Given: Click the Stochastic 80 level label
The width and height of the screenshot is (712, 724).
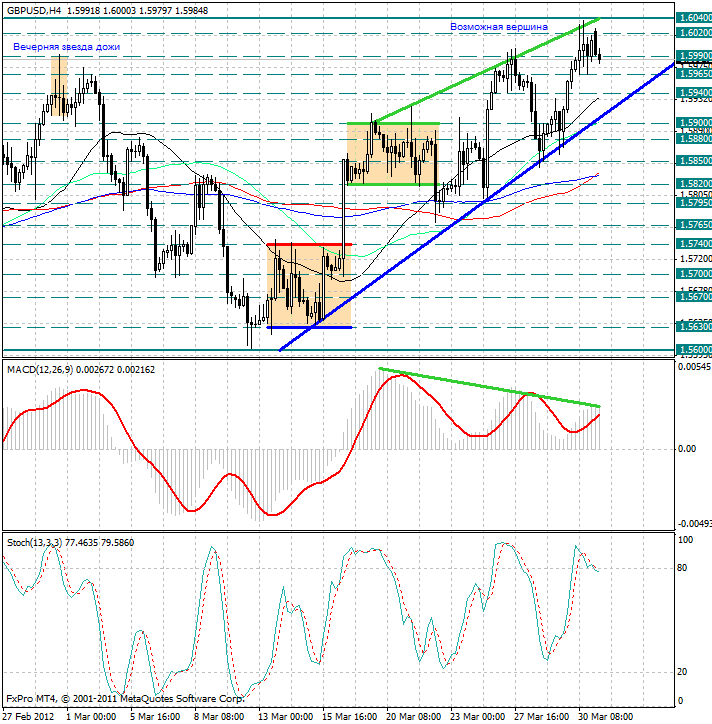Looking at the screenshot, I should [682, 568].
